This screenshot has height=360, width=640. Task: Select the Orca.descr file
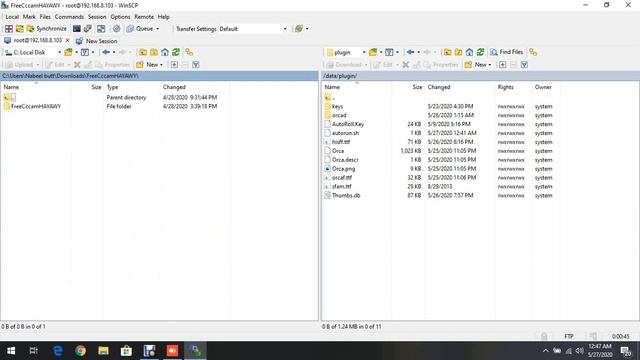click(345, 160)
